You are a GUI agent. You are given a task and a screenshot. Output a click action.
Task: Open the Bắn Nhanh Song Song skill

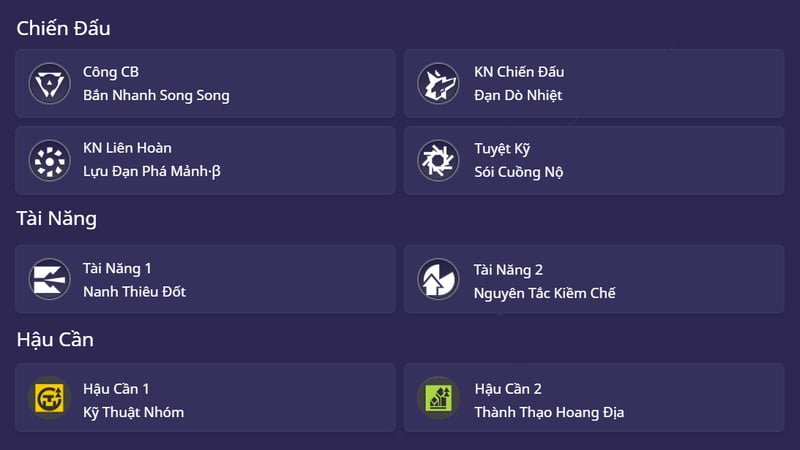point(156,96)
